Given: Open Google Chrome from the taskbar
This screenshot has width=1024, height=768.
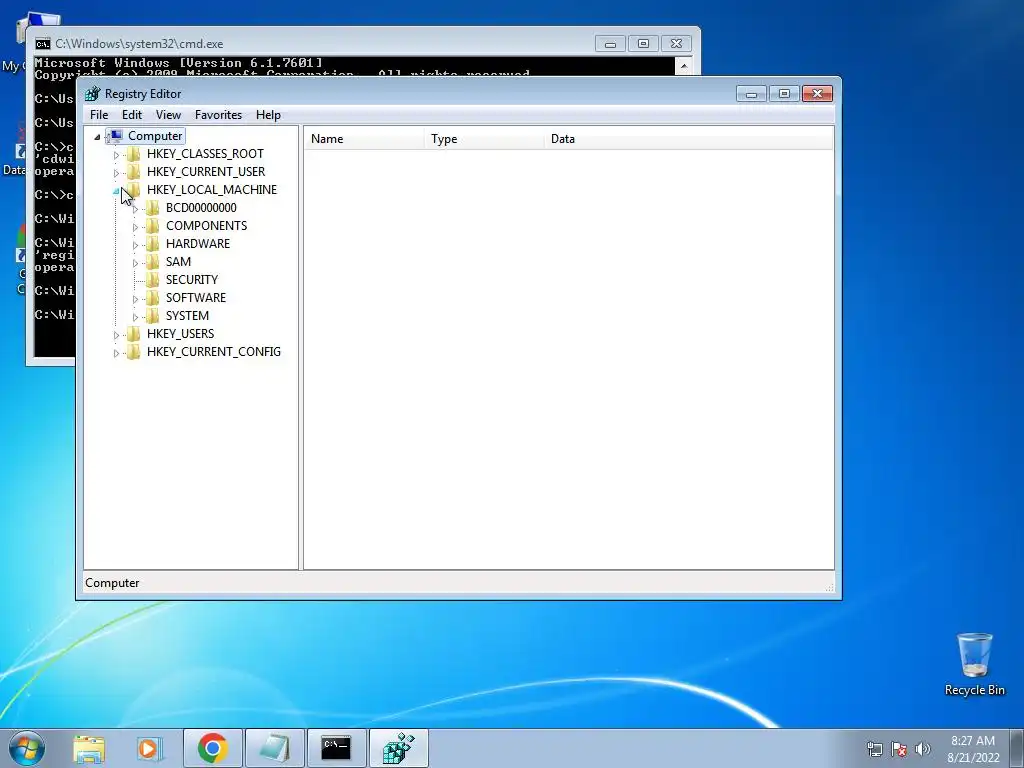Looking at the screenshot, I should tap(212, 748).
